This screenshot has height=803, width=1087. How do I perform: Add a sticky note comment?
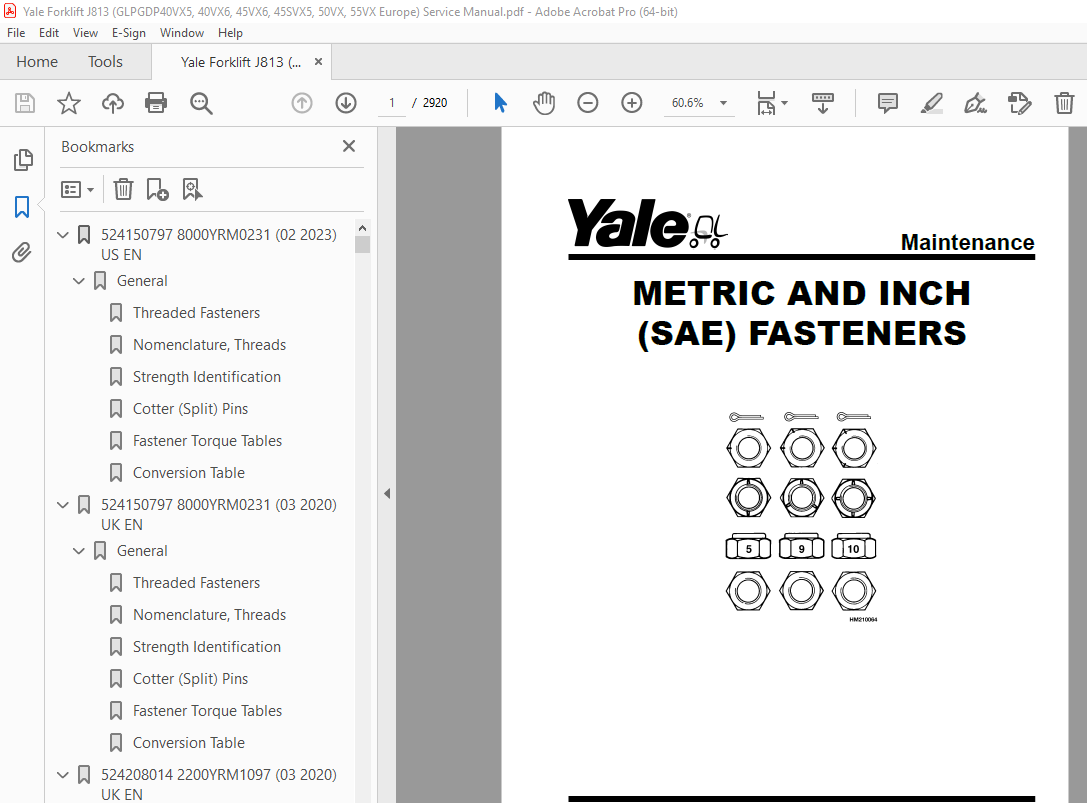pyautogui.click(x=887, y=103)
